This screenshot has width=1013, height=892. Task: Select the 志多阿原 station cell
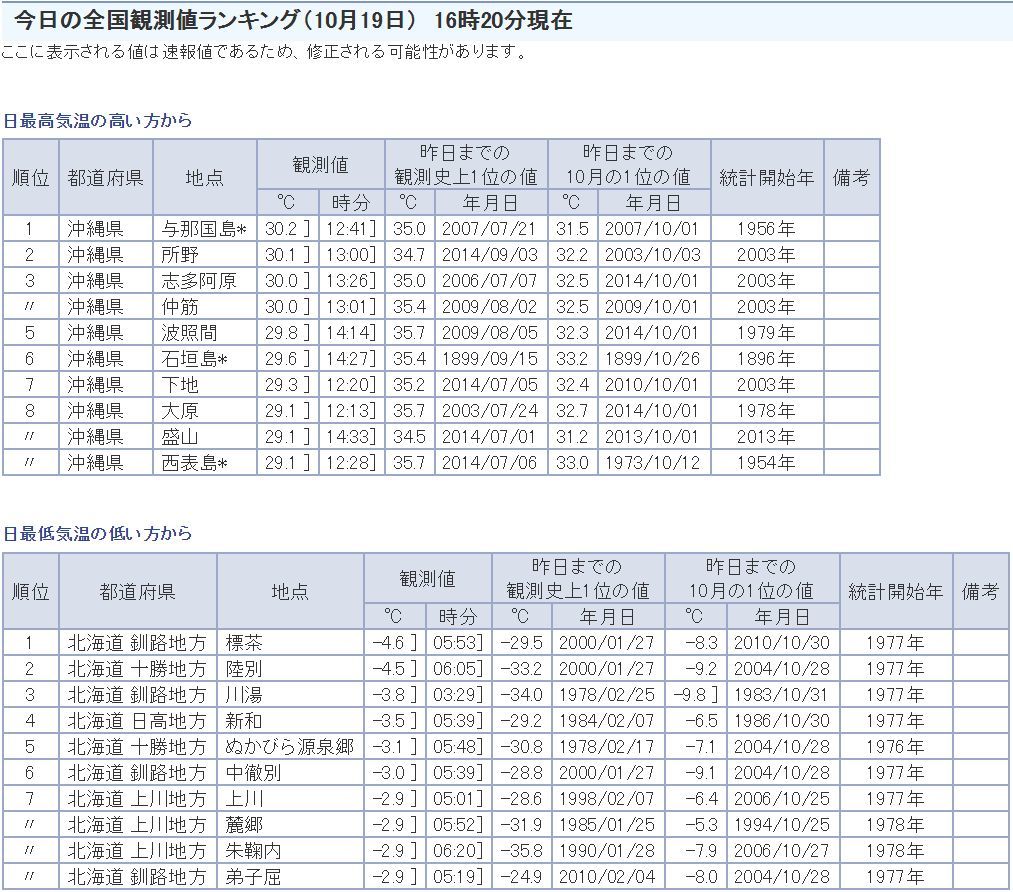pyautogui.click(x=205, y=280)
